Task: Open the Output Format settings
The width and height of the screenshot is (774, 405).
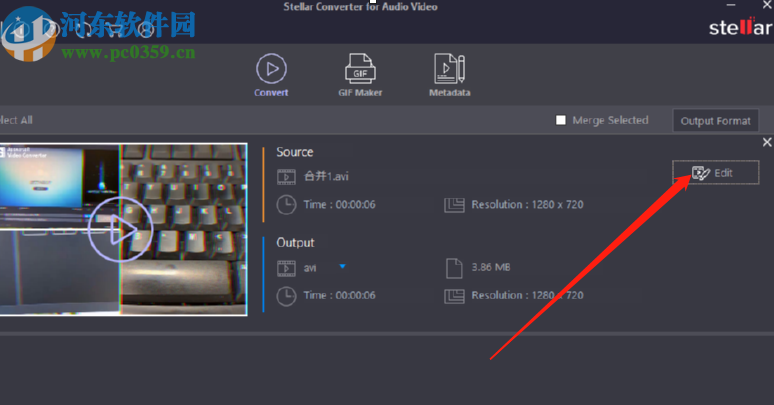Action: click(x=715, y=121)
